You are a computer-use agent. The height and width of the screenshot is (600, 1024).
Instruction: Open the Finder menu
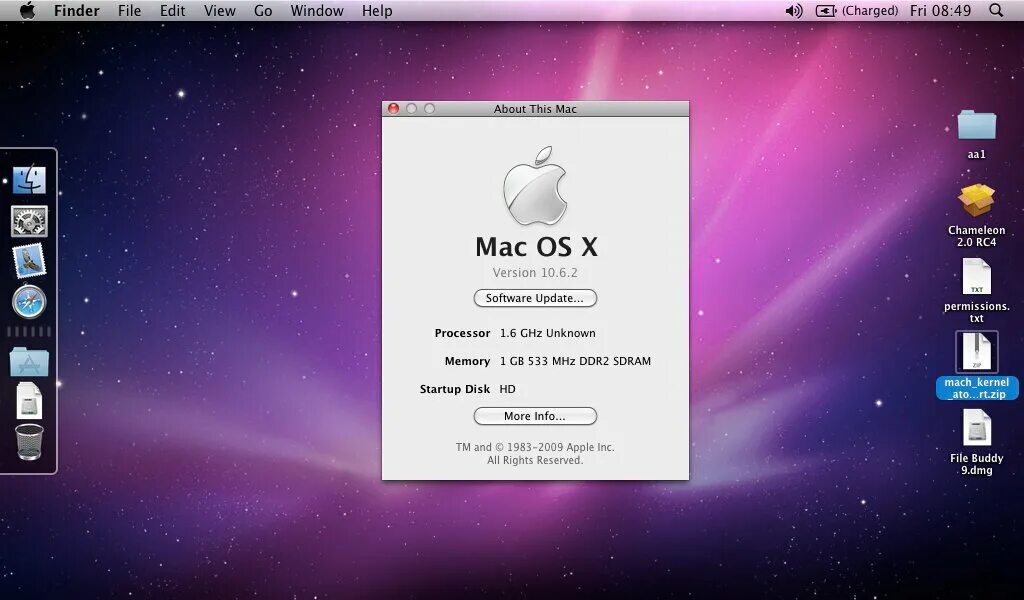point(76,10)
